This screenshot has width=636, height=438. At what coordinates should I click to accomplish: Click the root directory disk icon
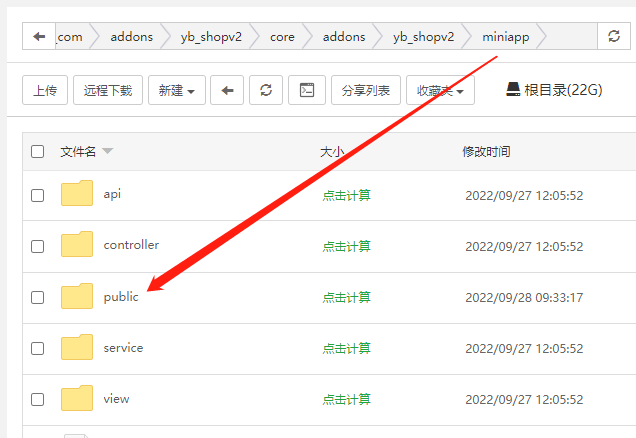[513, 90]
